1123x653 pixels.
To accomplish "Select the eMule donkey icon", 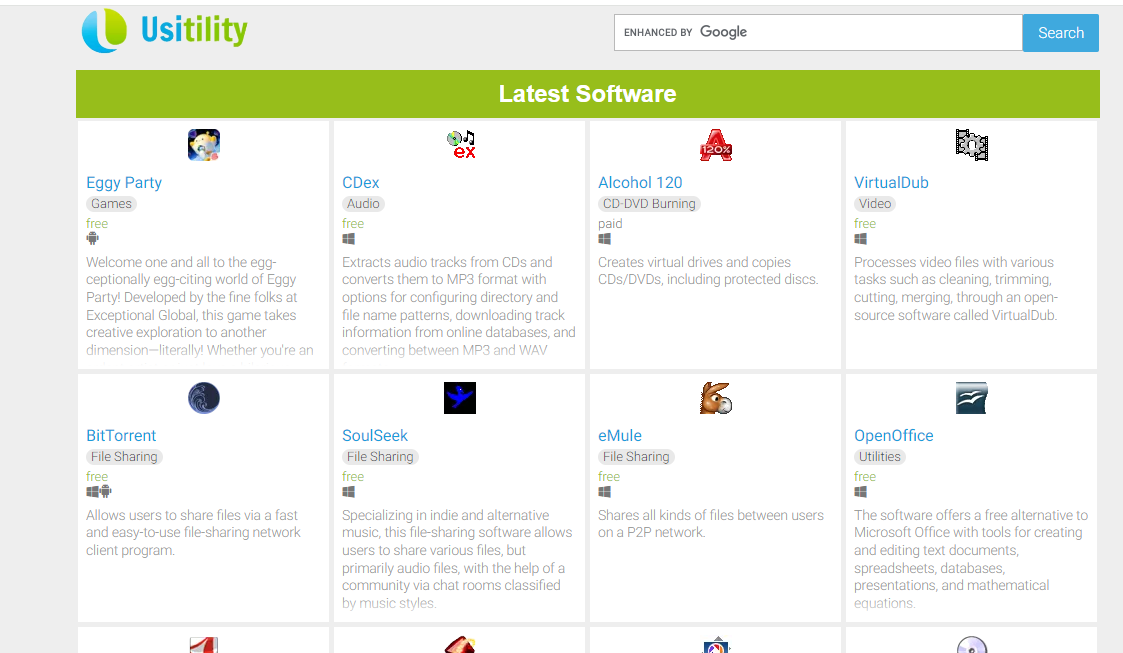I will (716, 398).
